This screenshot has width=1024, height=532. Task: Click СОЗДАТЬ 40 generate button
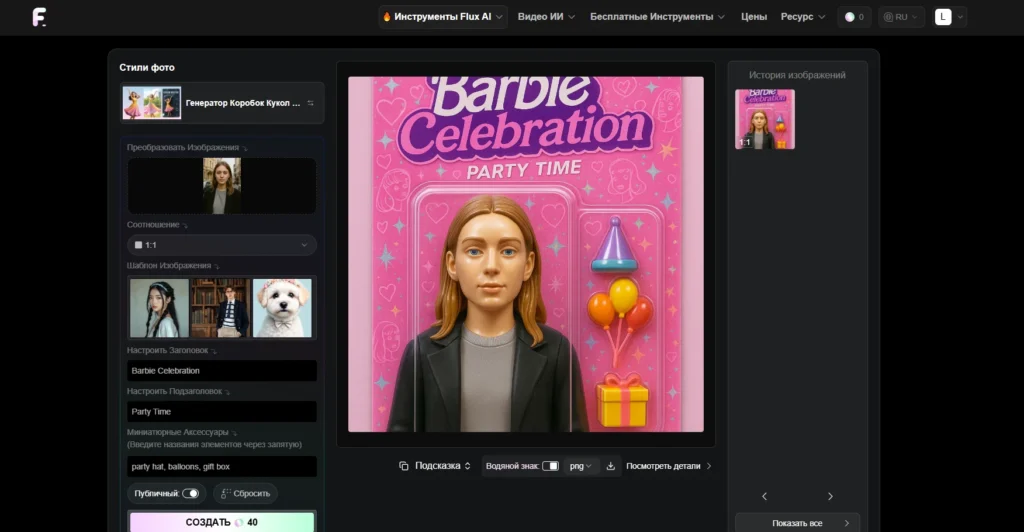222,522
